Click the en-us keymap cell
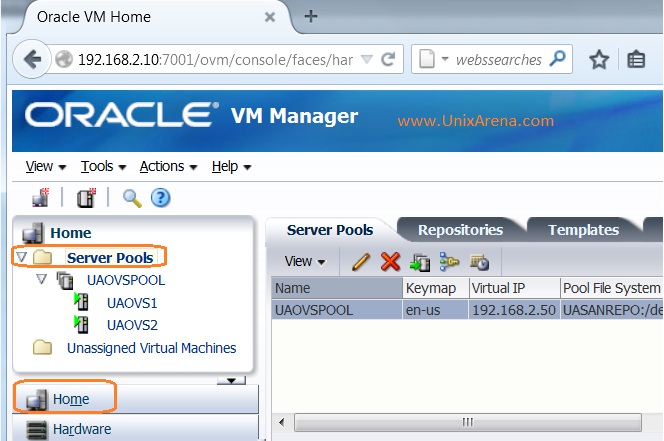The height and width of the screenshot is (441, 664). [435, 310]
